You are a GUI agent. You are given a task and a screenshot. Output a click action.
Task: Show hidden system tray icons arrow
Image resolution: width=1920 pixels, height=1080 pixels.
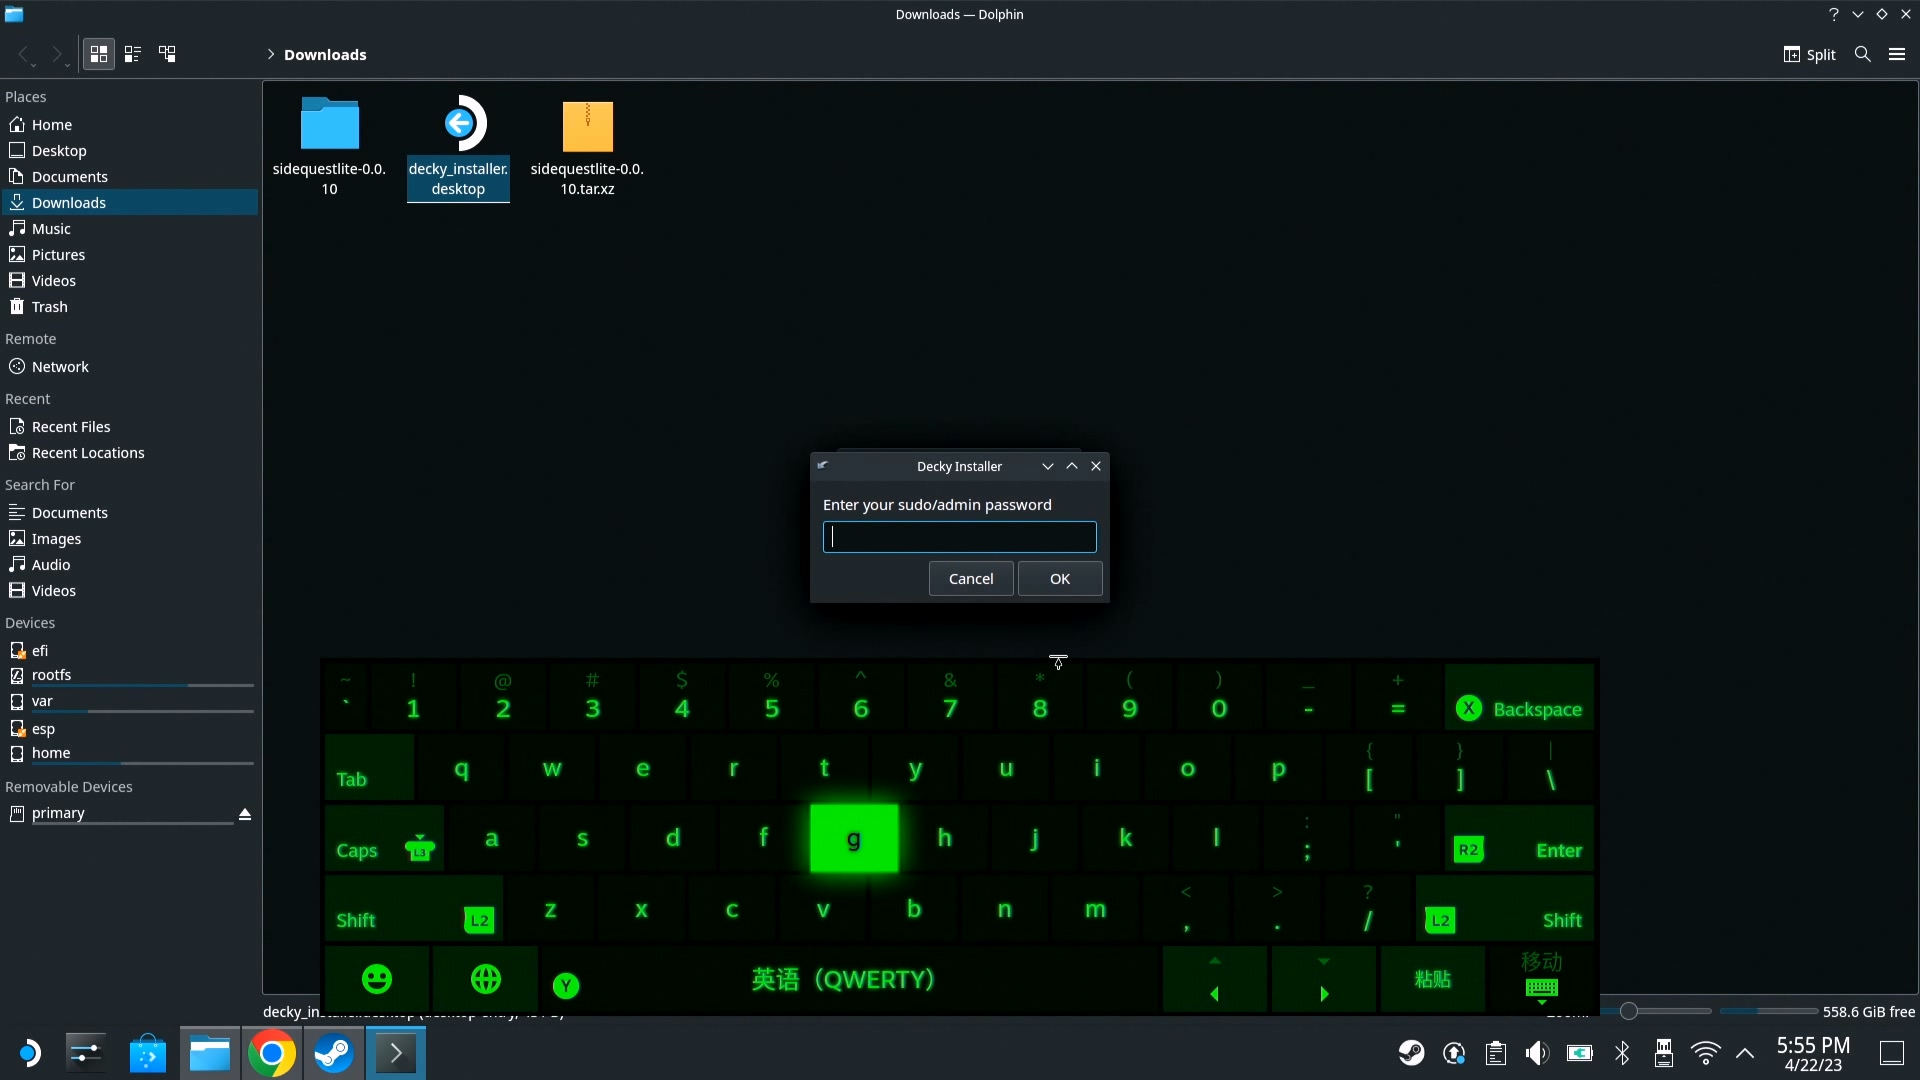coord(1745,1053)
